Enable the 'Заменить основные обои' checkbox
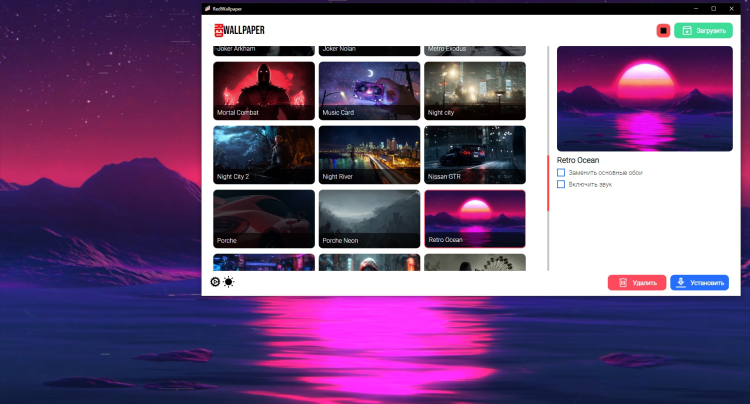The width and height of the screenshot is (750, 404). point(561,173)
